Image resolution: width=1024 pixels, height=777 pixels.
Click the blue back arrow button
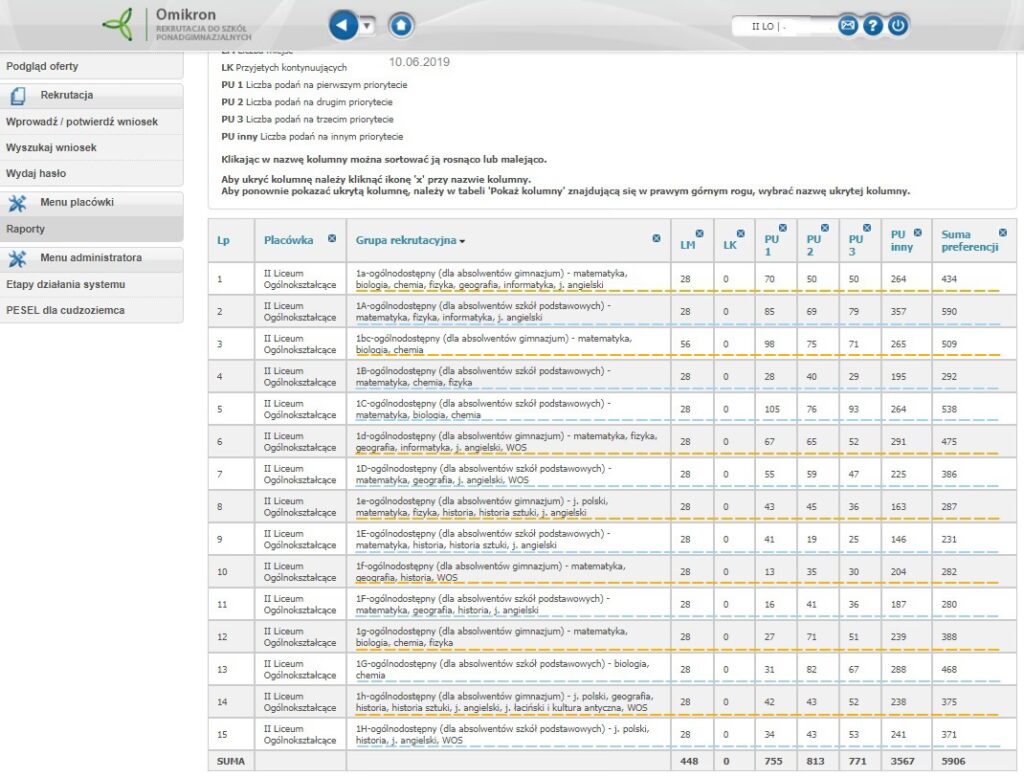tap(342, 25)
